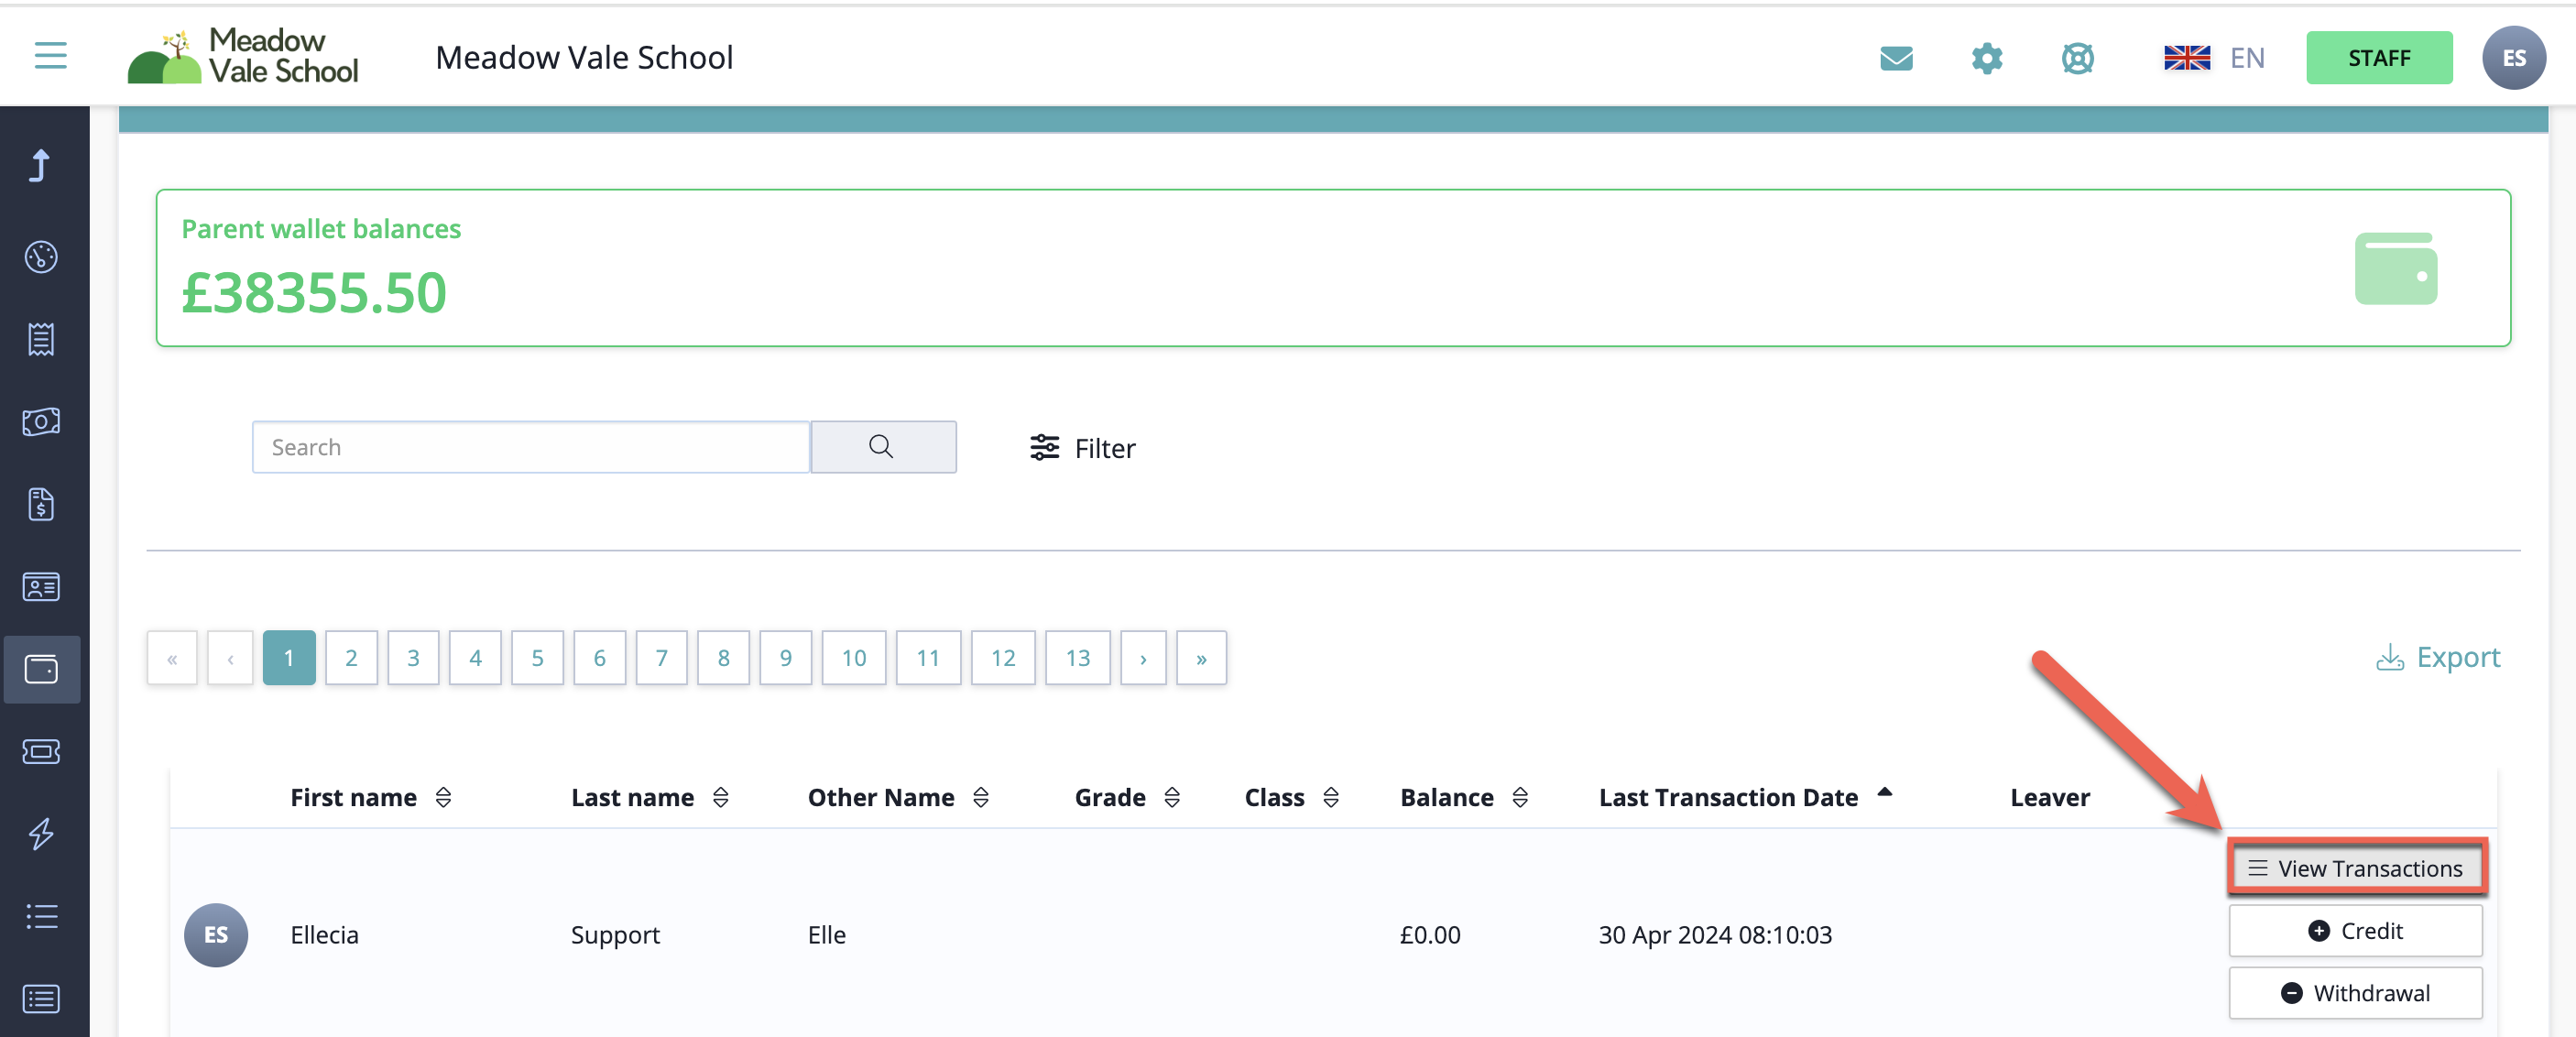Focus the Search input field

530,447
